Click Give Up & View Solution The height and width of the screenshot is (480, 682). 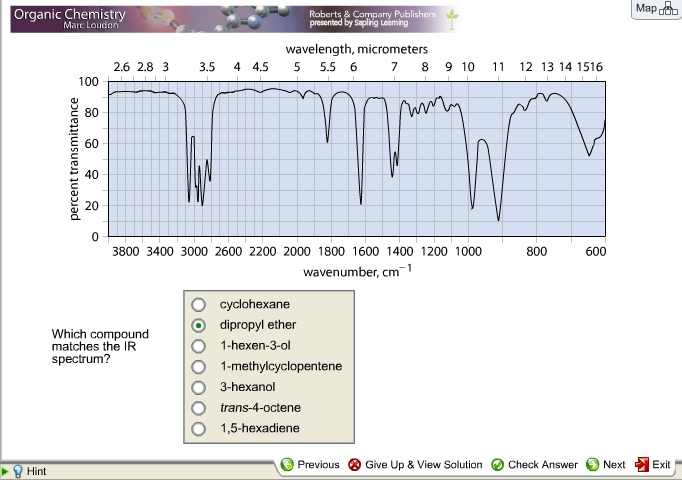tap(424, 465)
